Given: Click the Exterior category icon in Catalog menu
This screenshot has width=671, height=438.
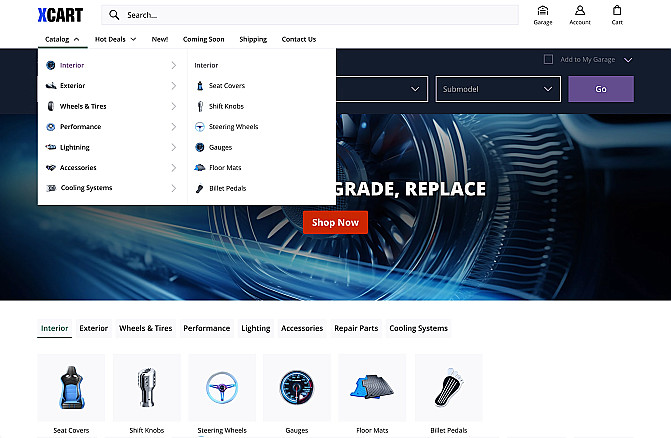Looking at the screenshot, I should pos(51,86).
